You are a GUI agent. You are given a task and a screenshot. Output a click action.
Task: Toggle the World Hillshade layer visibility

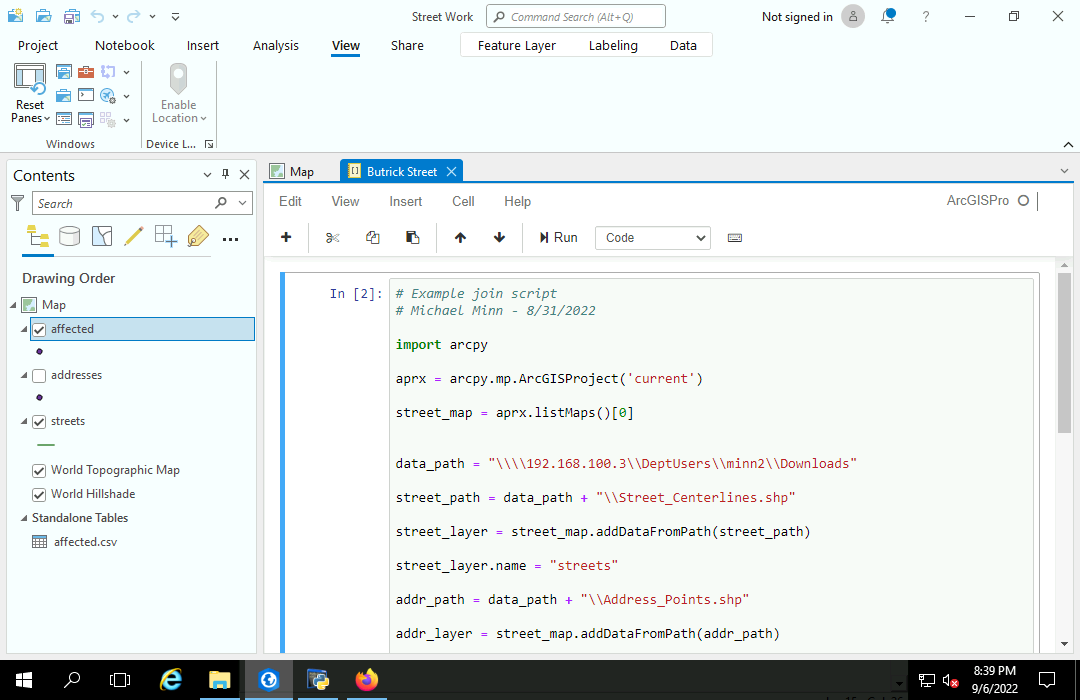38,493
